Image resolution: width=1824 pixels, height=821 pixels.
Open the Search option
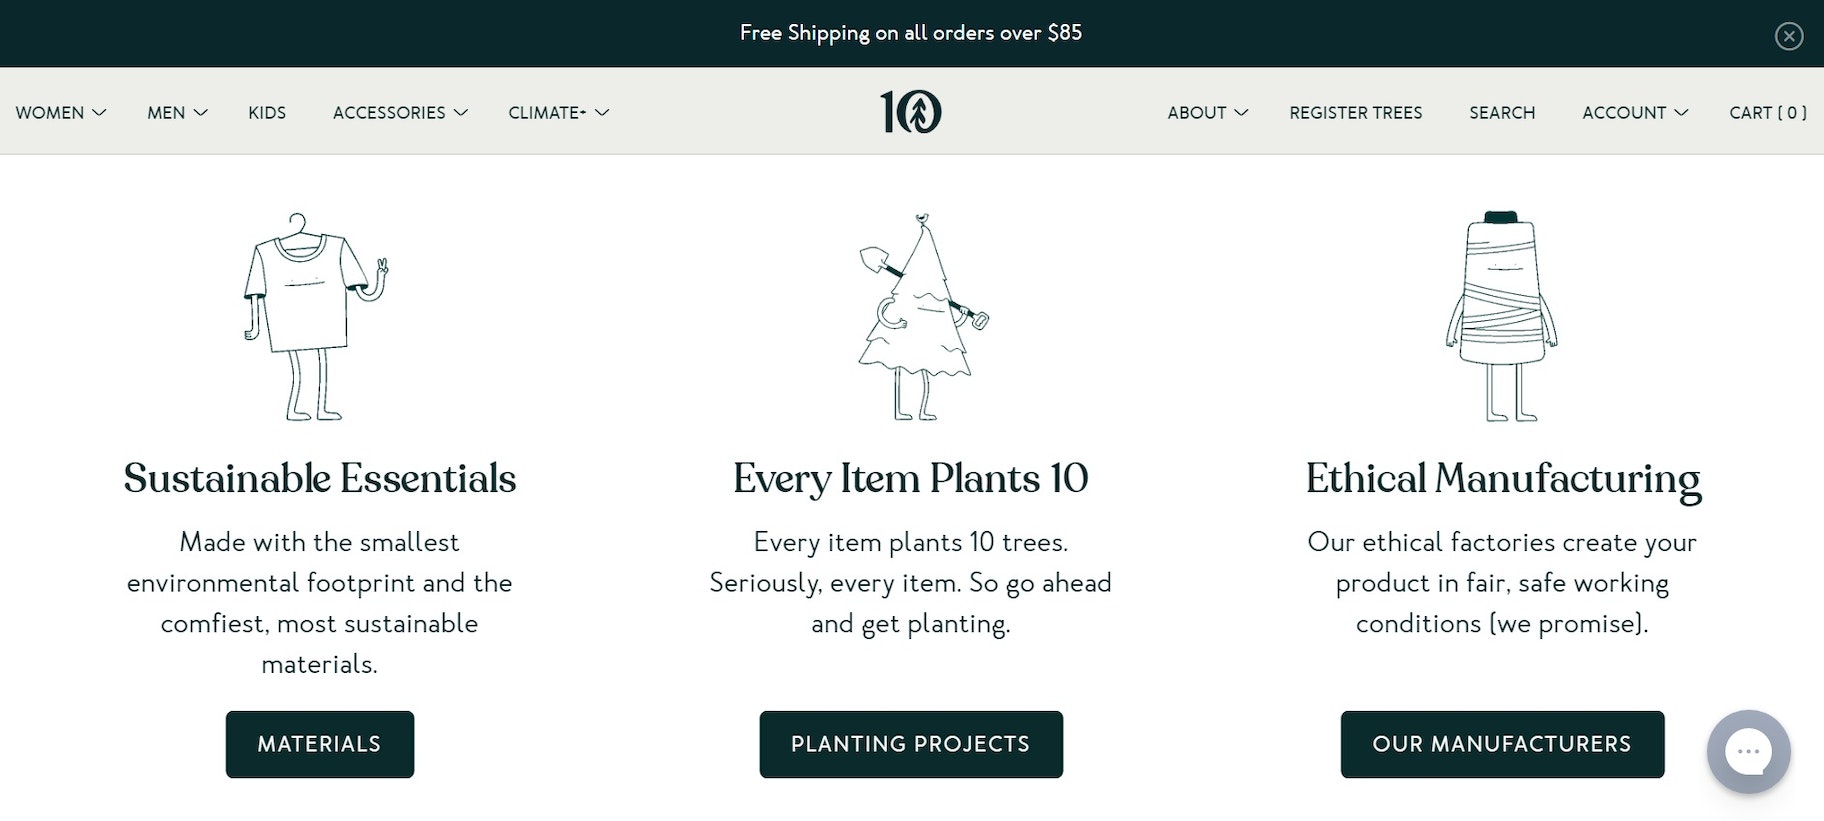1501,113
